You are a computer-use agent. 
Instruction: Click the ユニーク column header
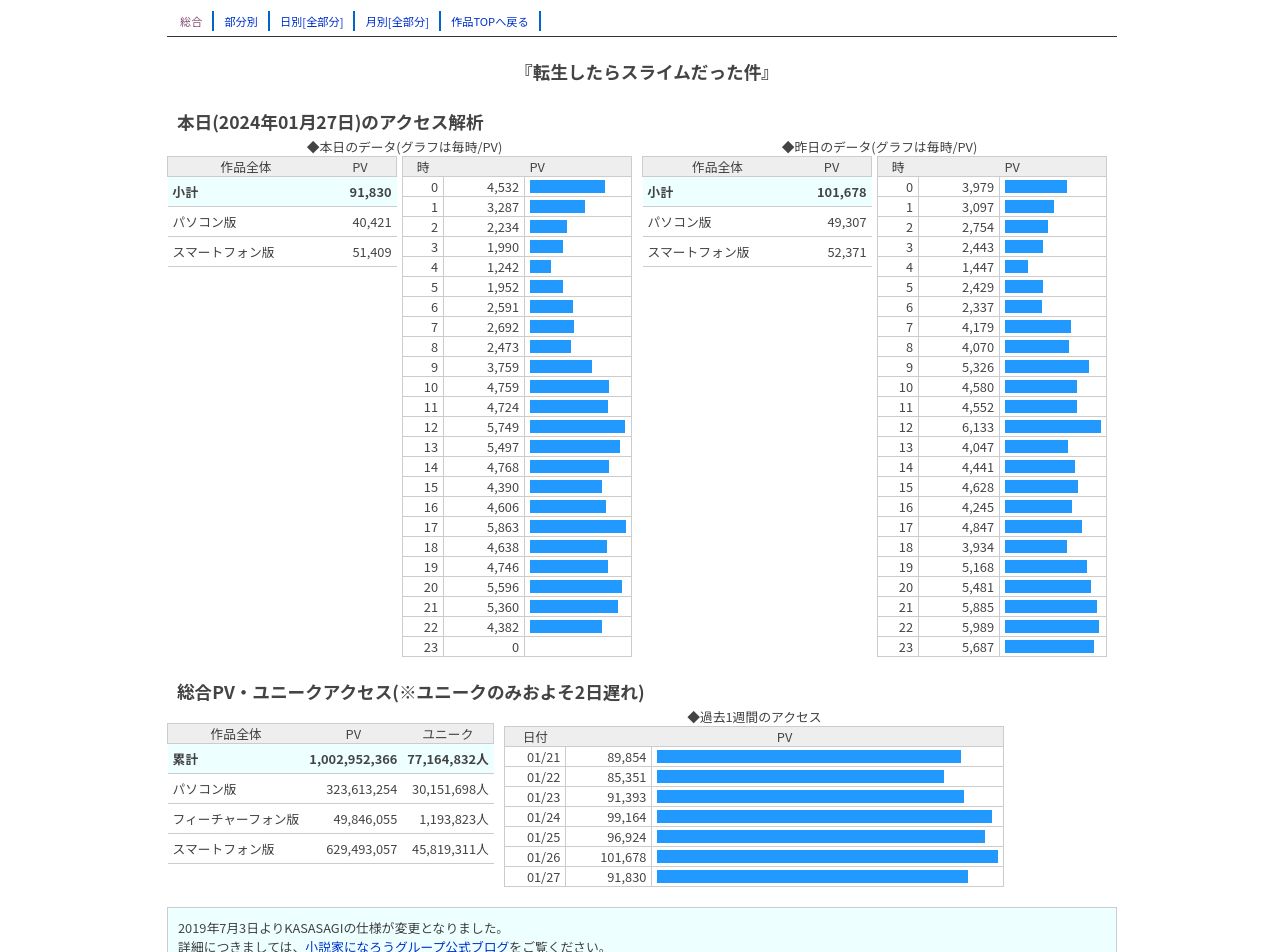click(x=448, y=734)
